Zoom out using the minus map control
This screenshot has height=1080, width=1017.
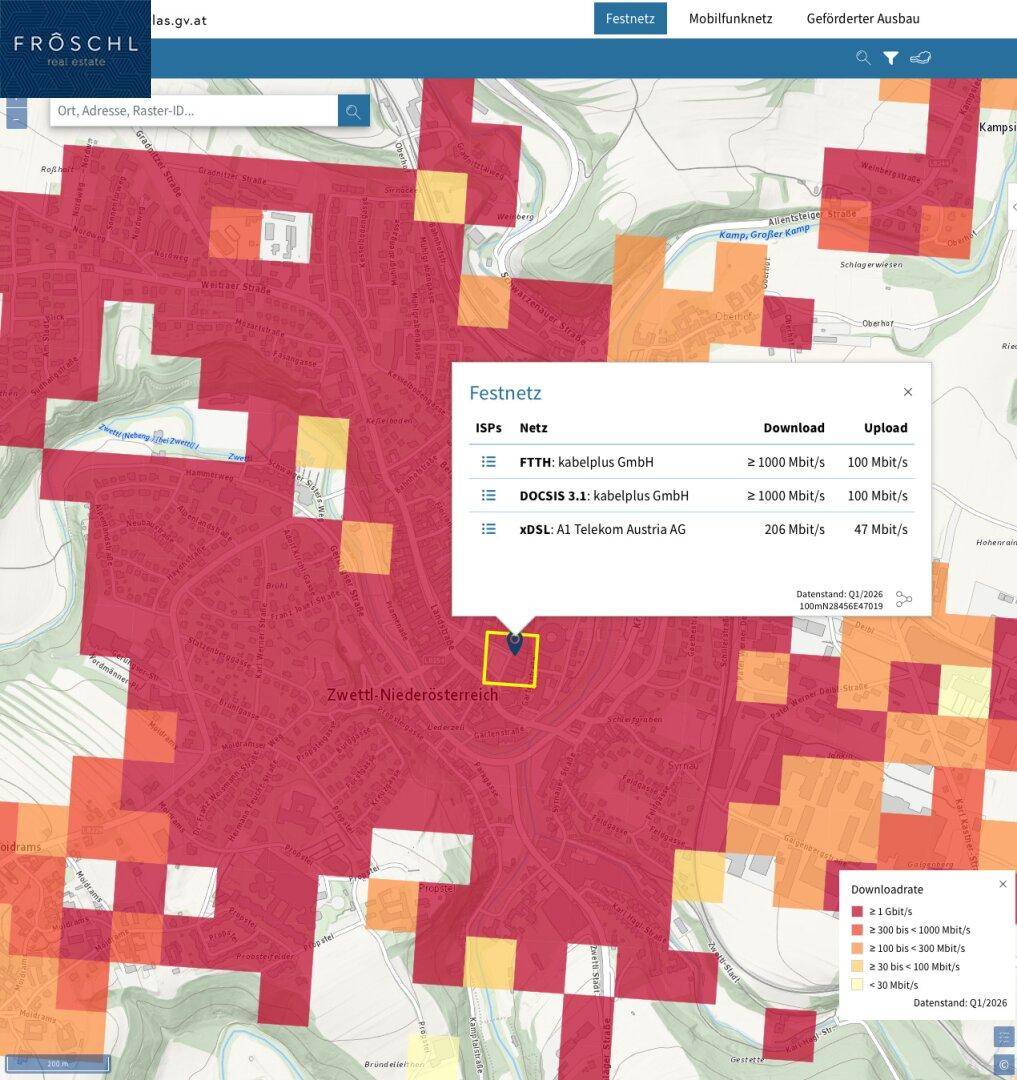click(17, 119)
